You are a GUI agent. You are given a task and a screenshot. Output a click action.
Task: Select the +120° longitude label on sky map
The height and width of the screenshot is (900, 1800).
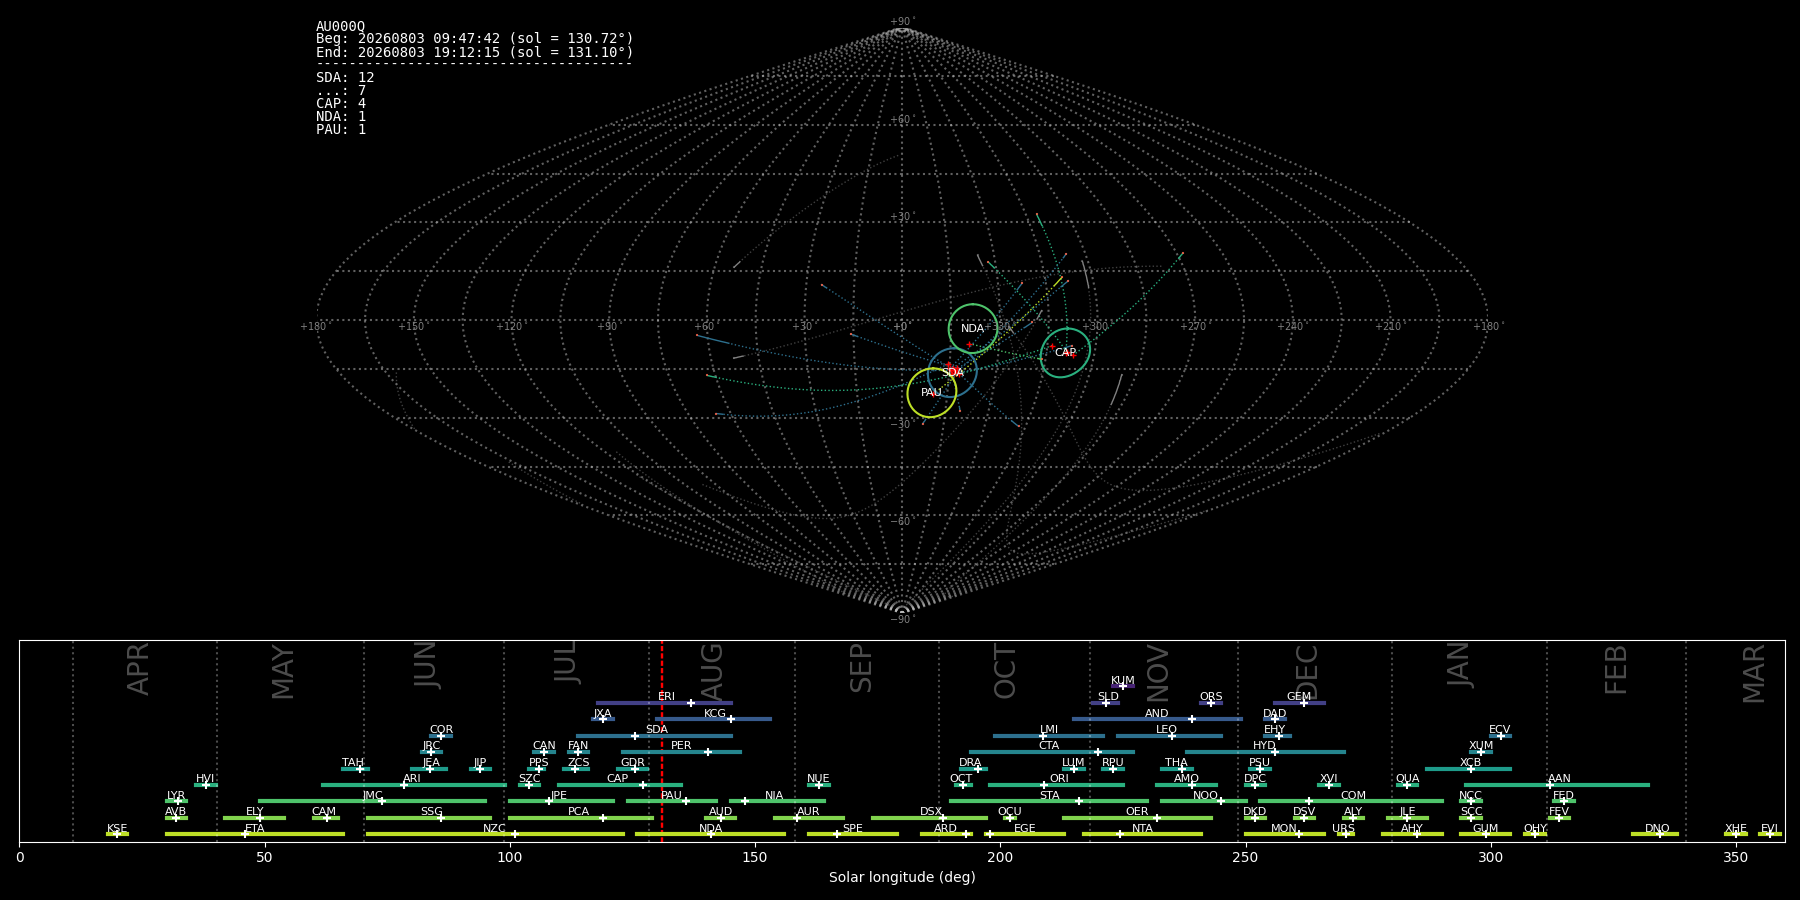click(x=509, y=326)
